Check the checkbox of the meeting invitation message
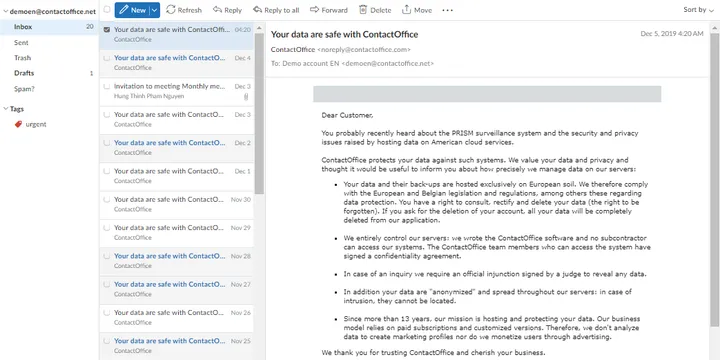 pyautogui.click(x=107, y=86)
